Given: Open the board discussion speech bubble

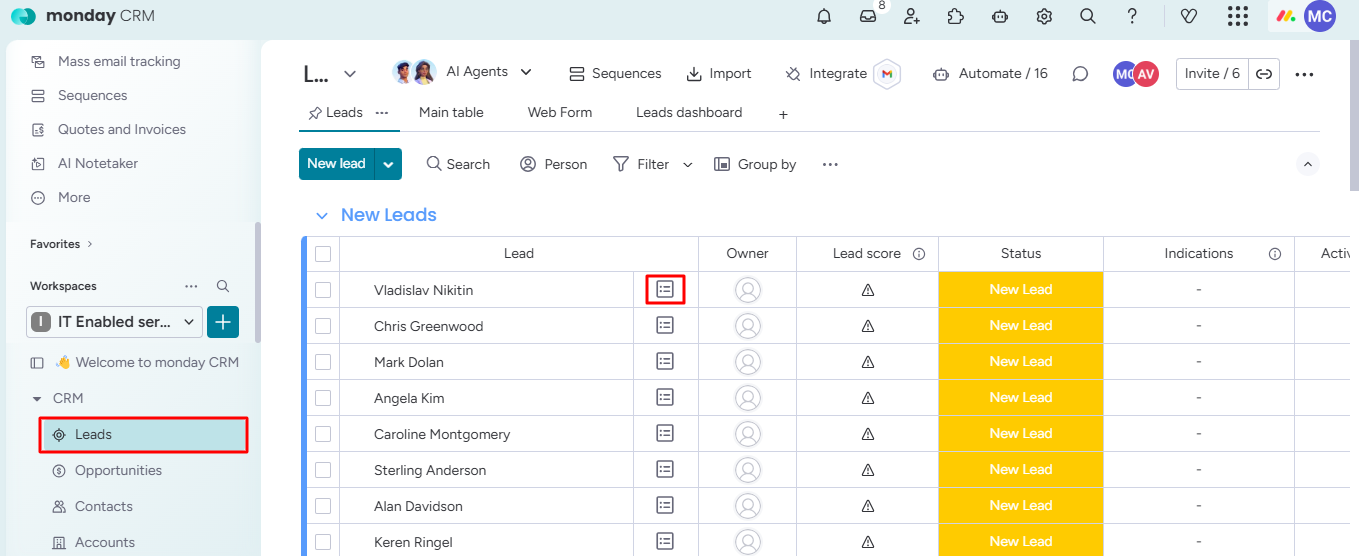Looking at the screenshot, I should click(x=1080, y=74).
